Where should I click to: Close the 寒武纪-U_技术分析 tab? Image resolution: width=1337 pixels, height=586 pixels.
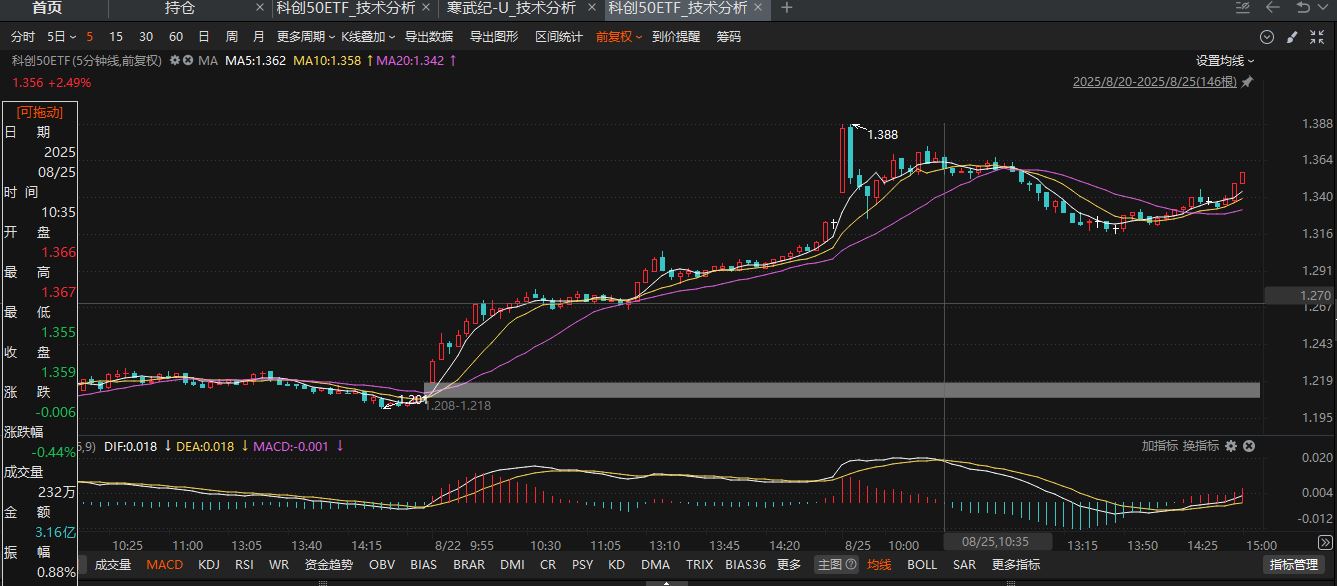(x=592, y=7)
